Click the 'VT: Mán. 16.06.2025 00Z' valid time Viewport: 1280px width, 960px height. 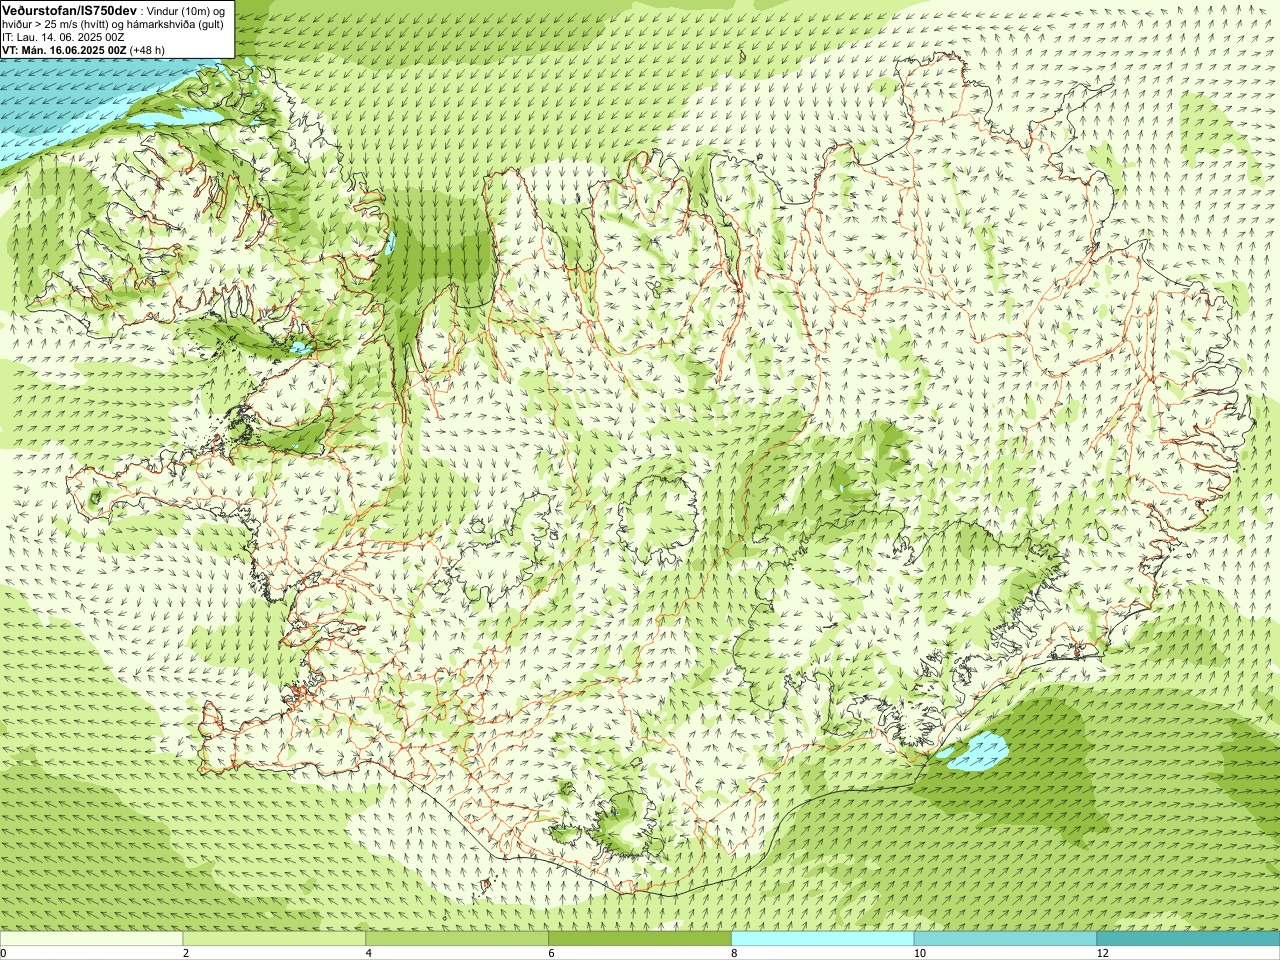64,50
